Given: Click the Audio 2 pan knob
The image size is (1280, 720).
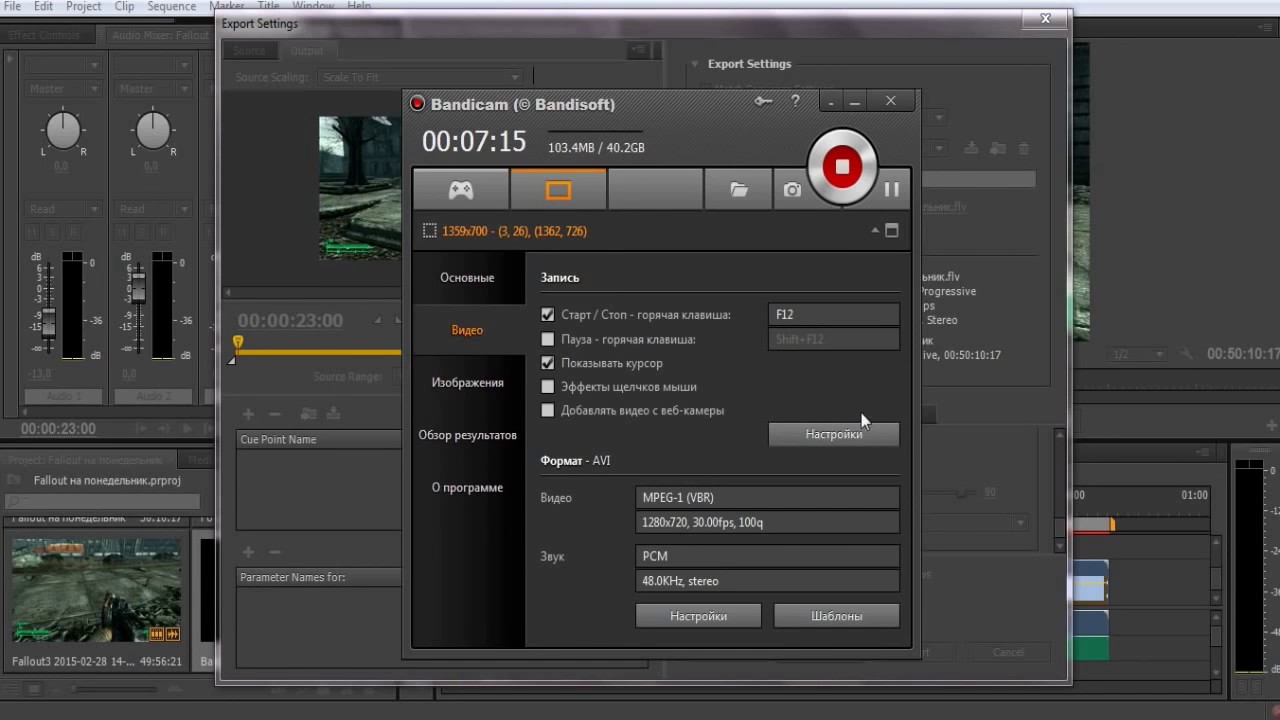Looking at the screenshot, I should pos(153,130).
